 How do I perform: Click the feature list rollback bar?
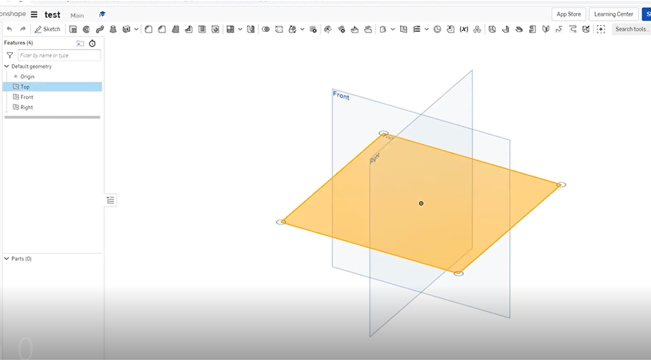[52, 118]
